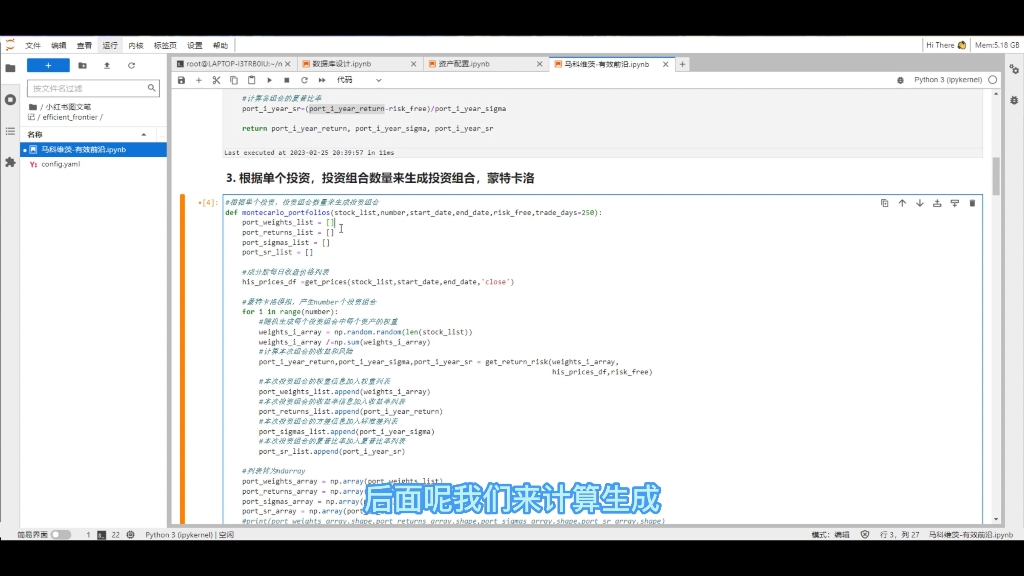The image size is (1024, 576).
Task: Duplicate the cell via the copy icon
Action: (885, 203)
